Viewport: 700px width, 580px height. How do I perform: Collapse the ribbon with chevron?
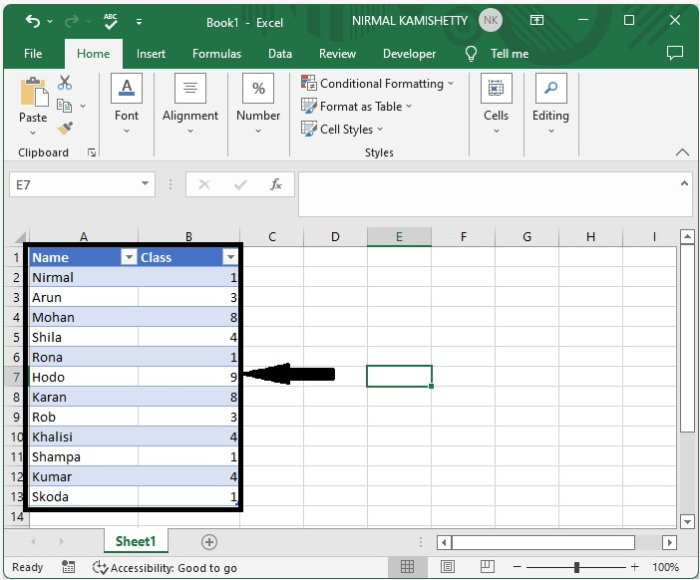coord(682,152)
